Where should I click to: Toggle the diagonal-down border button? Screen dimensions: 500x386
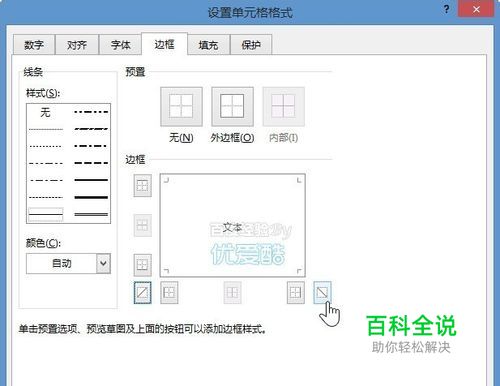pyautogui.click(x=322, y=293)
